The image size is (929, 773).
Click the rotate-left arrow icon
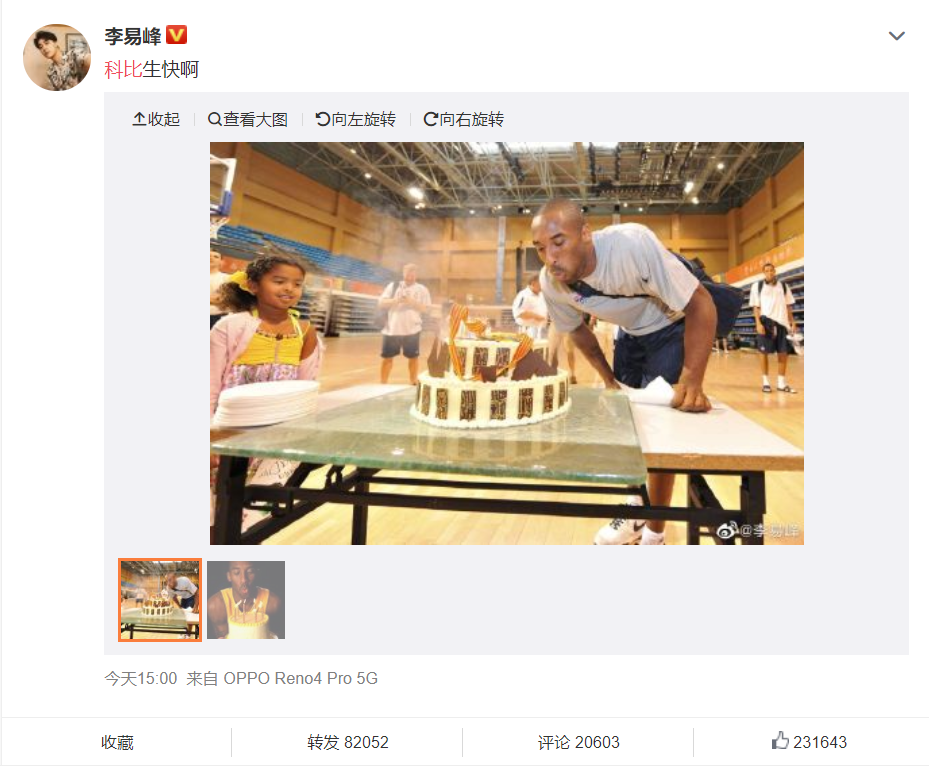click(322, 119)
